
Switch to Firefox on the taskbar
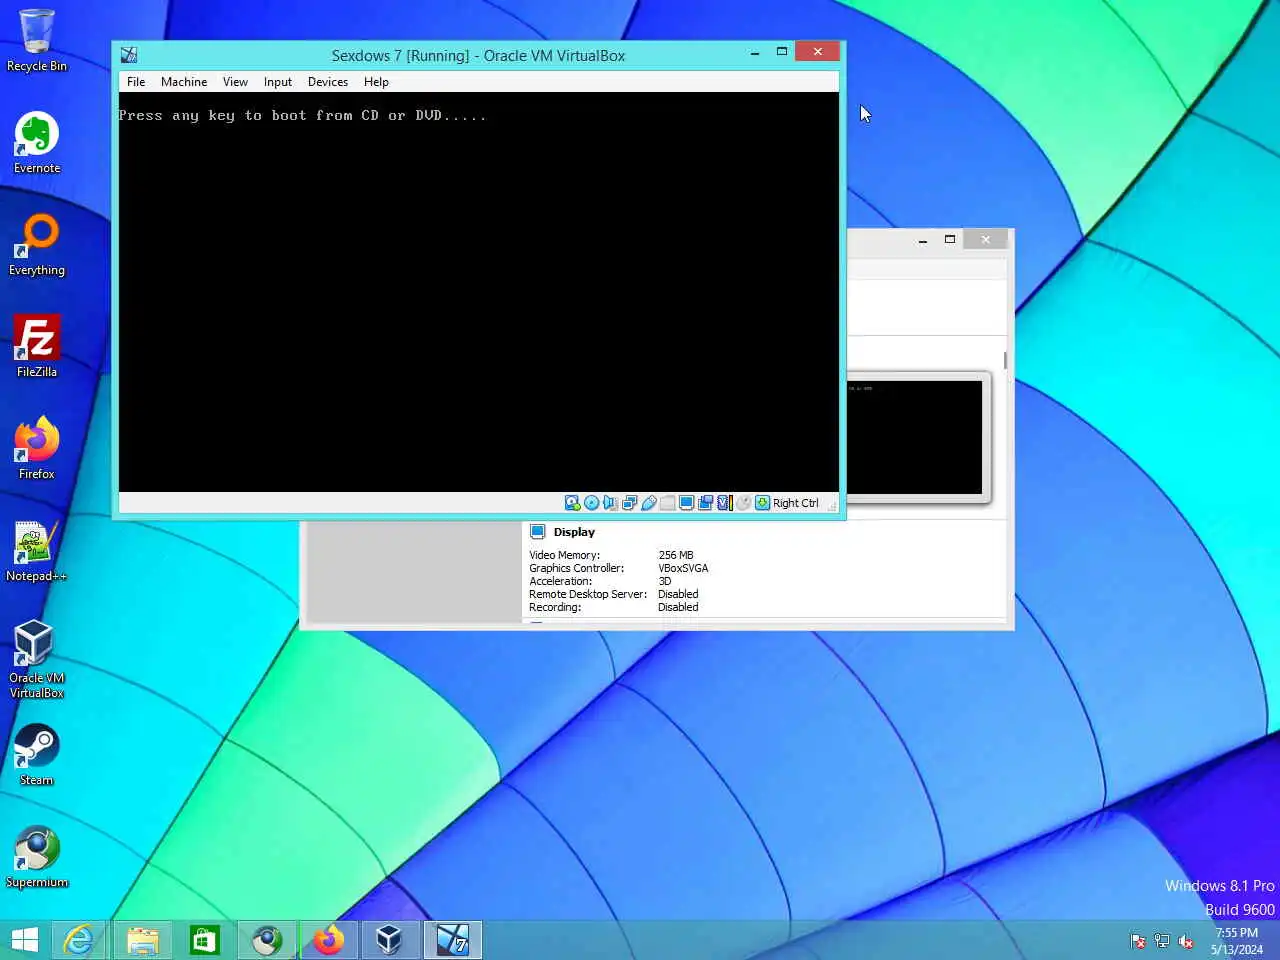click(x=328, y=940)
